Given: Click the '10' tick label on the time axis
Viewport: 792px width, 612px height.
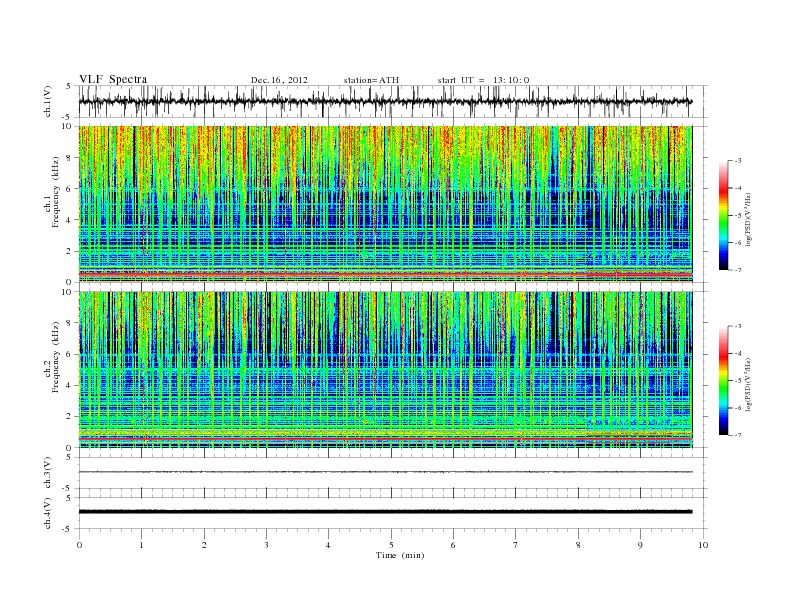Looking at the screenshot, I should (703, 545).
